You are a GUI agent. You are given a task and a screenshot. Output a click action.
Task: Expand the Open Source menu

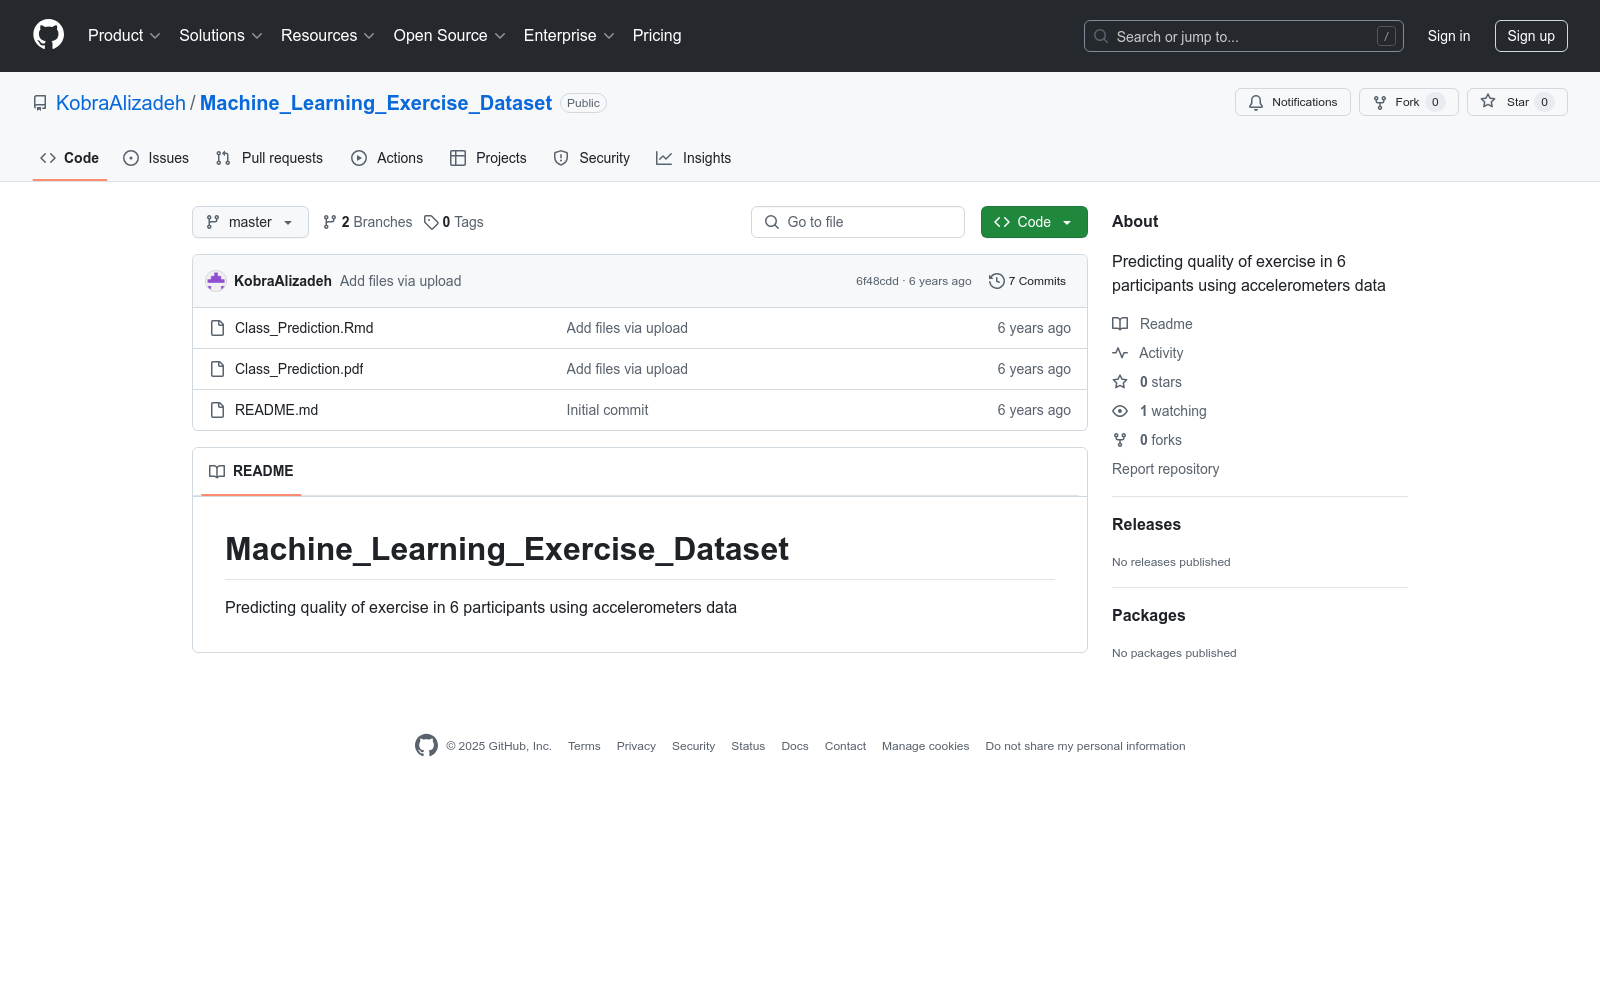click(x=450, y=36)
